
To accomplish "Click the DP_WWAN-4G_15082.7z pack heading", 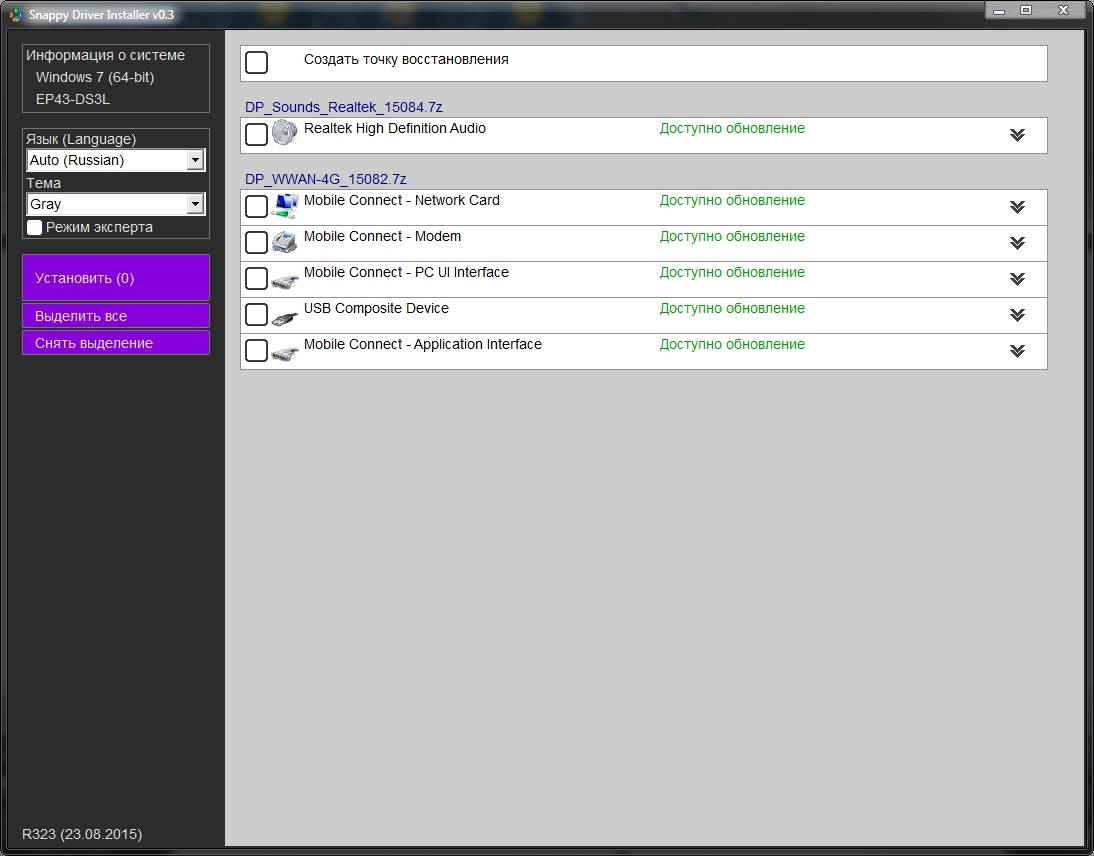I will tap(325, 179).
